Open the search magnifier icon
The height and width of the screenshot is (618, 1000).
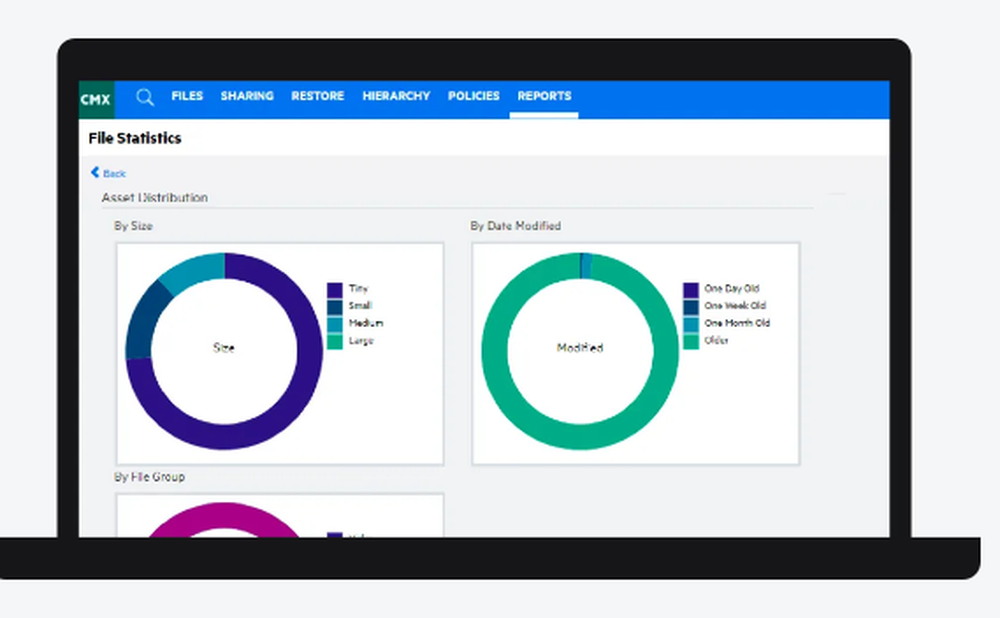[x=145, y=97]
